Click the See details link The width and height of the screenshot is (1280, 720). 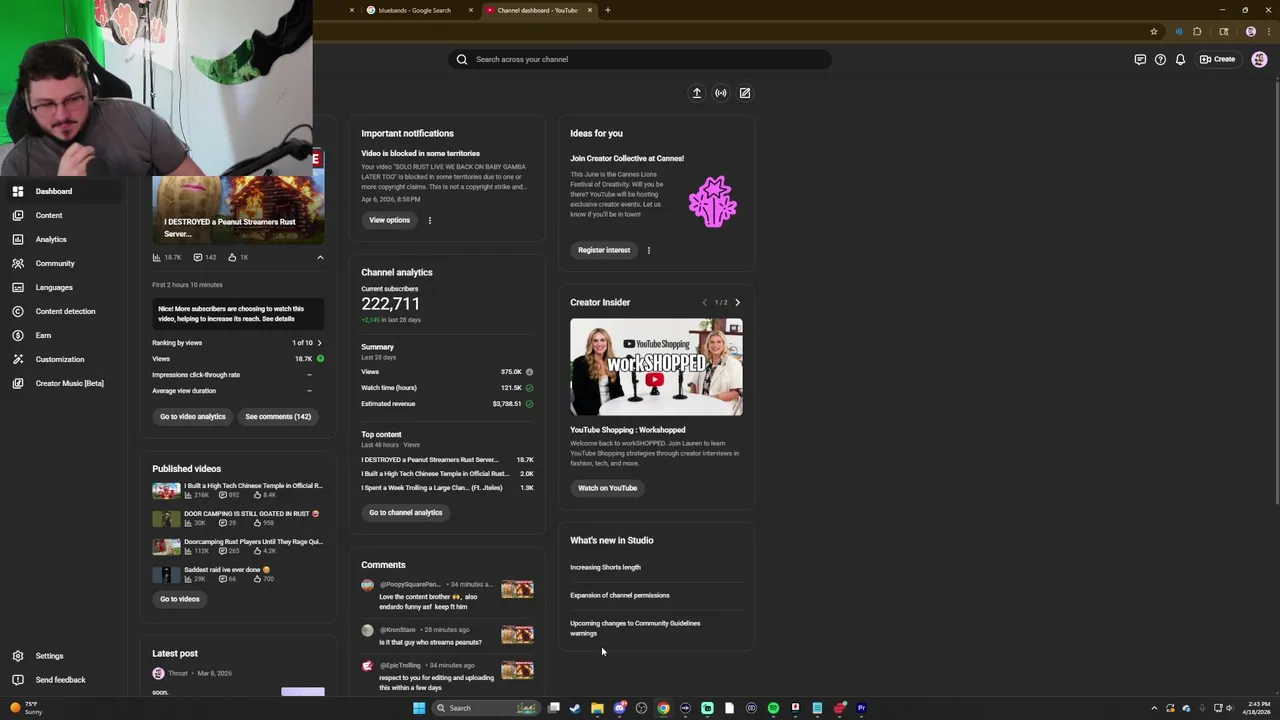pos(278,319)
